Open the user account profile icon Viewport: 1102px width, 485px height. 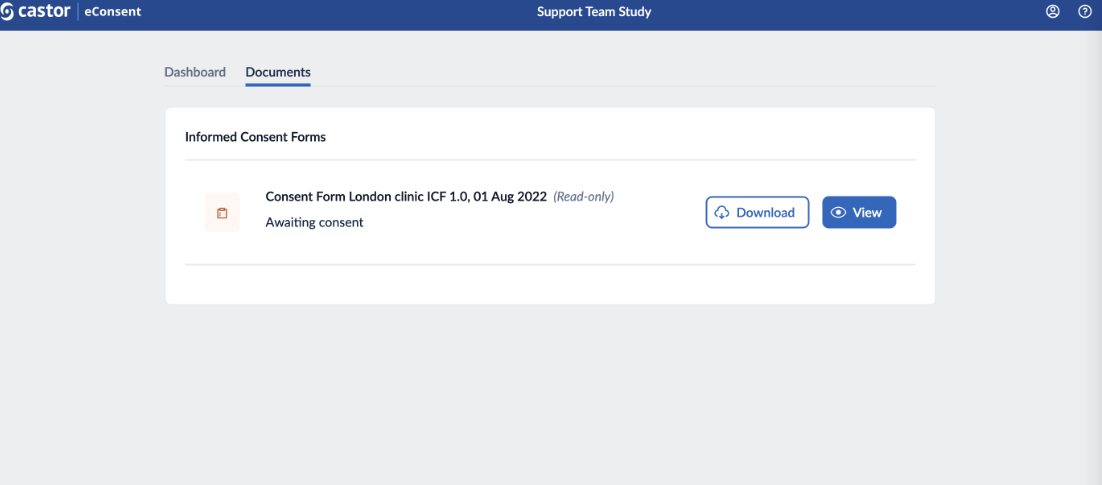[1052, 12]
